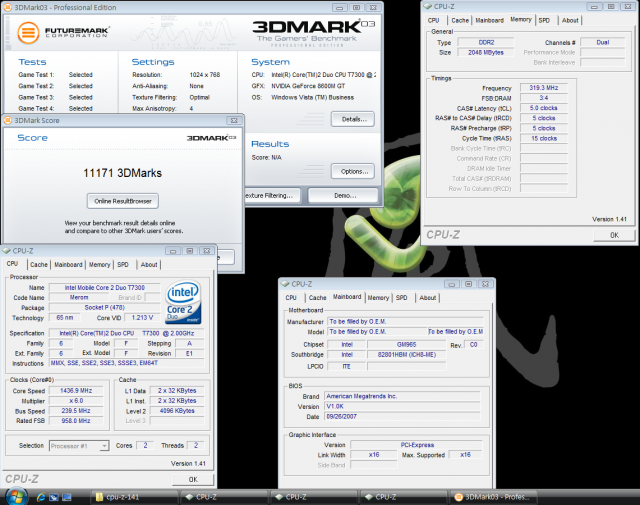Open CPU tab in CPU-Z Mainboard window
Image resolution: width=640 pixels, height=505 pixels.
[291, 298]
